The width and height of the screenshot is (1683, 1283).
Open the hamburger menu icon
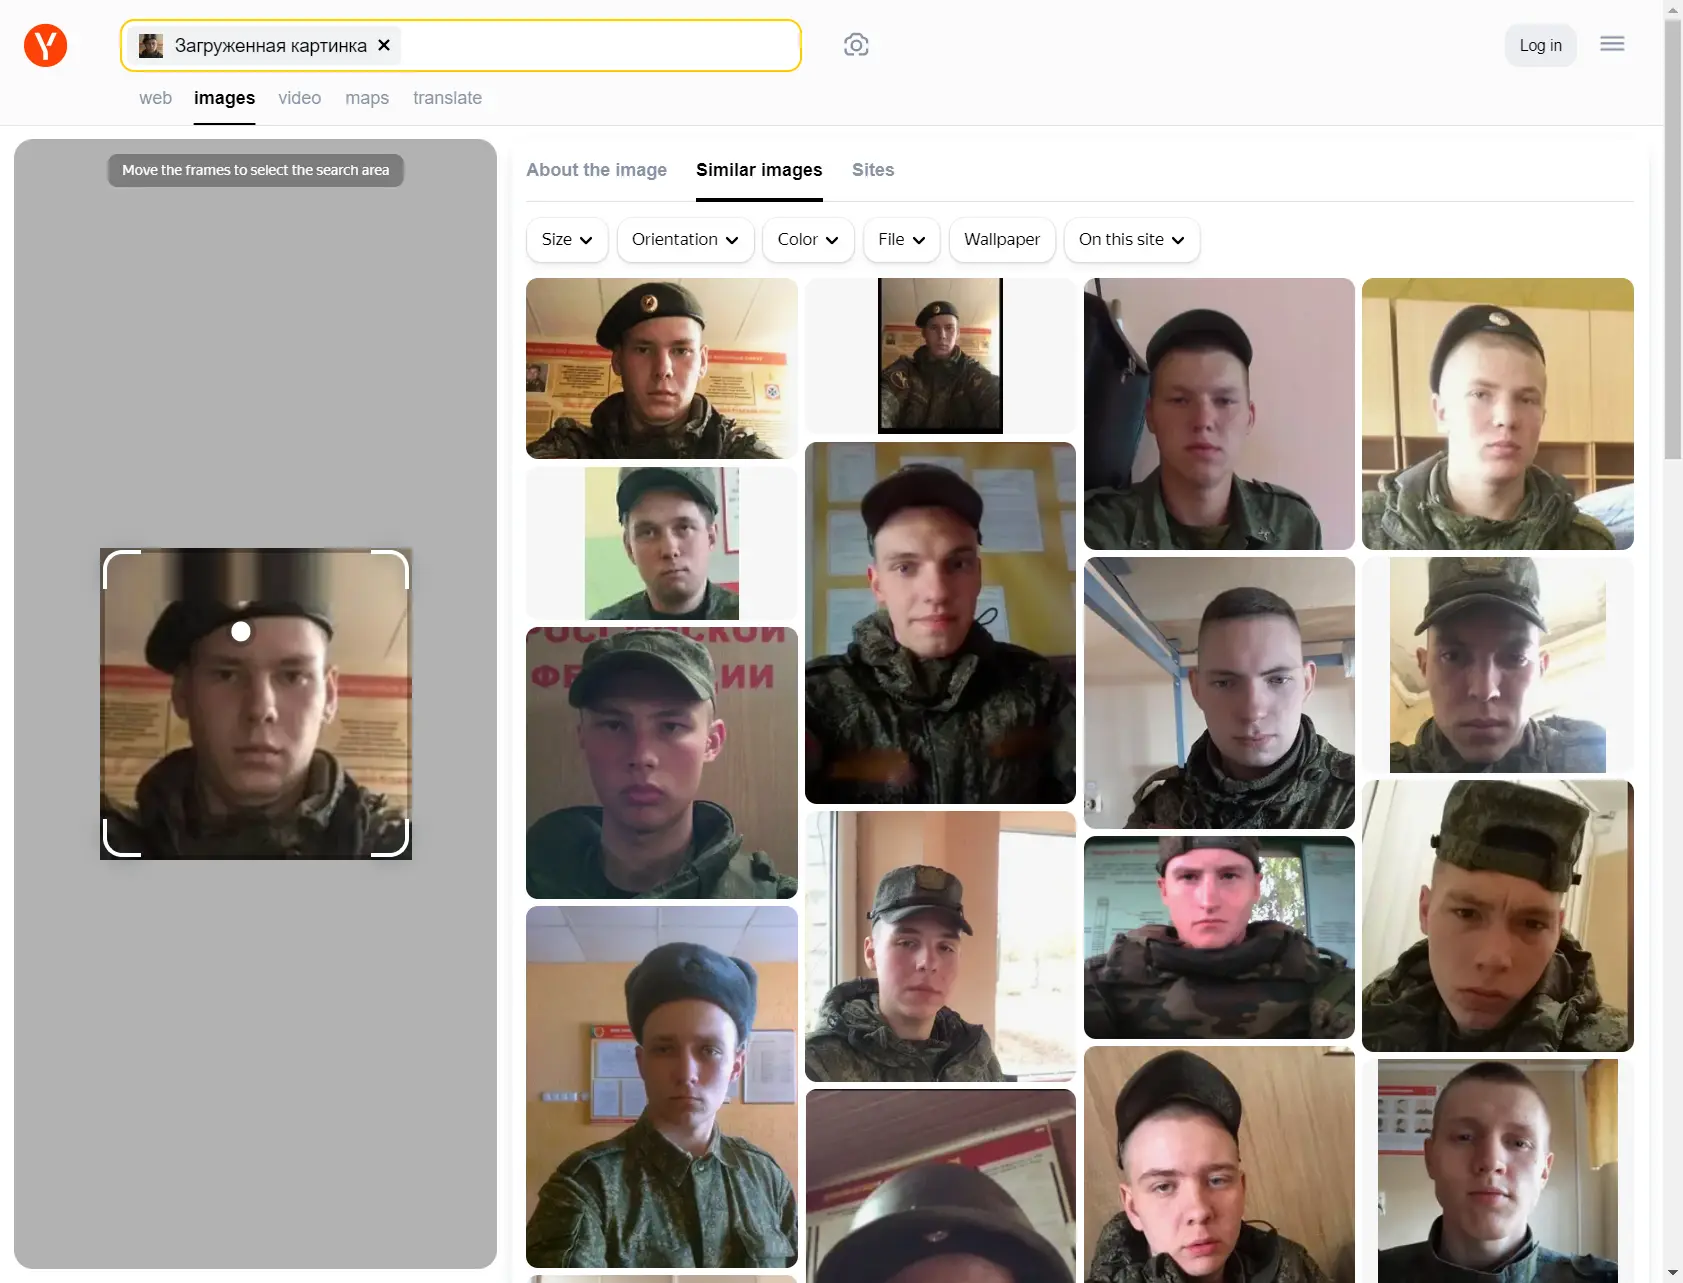[1611, 44]
